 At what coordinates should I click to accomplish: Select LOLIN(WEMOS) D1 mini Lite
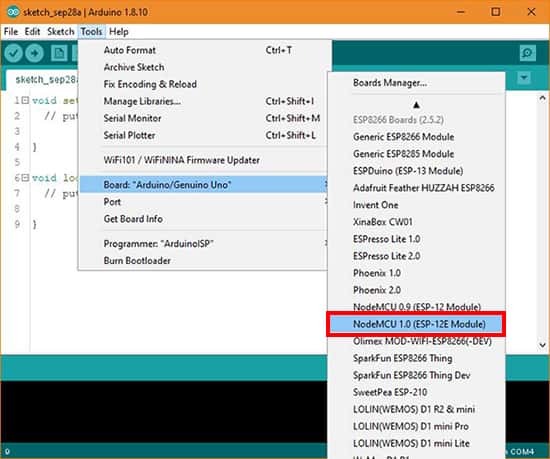click(416, 443)
